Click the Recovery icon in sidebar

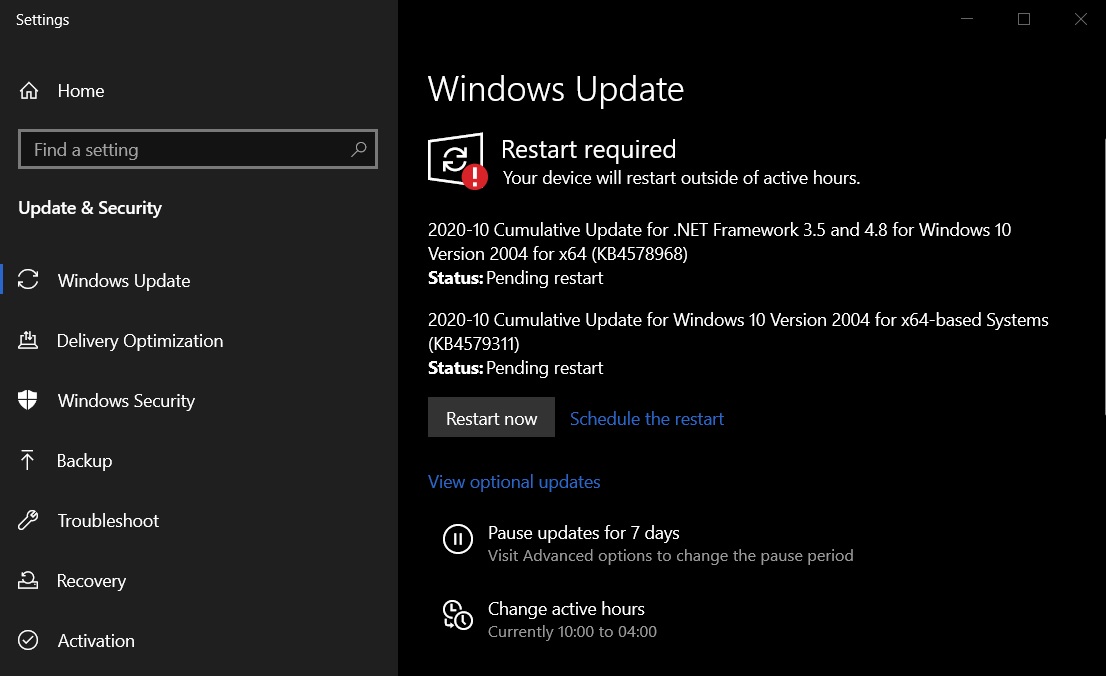point(28,580)
